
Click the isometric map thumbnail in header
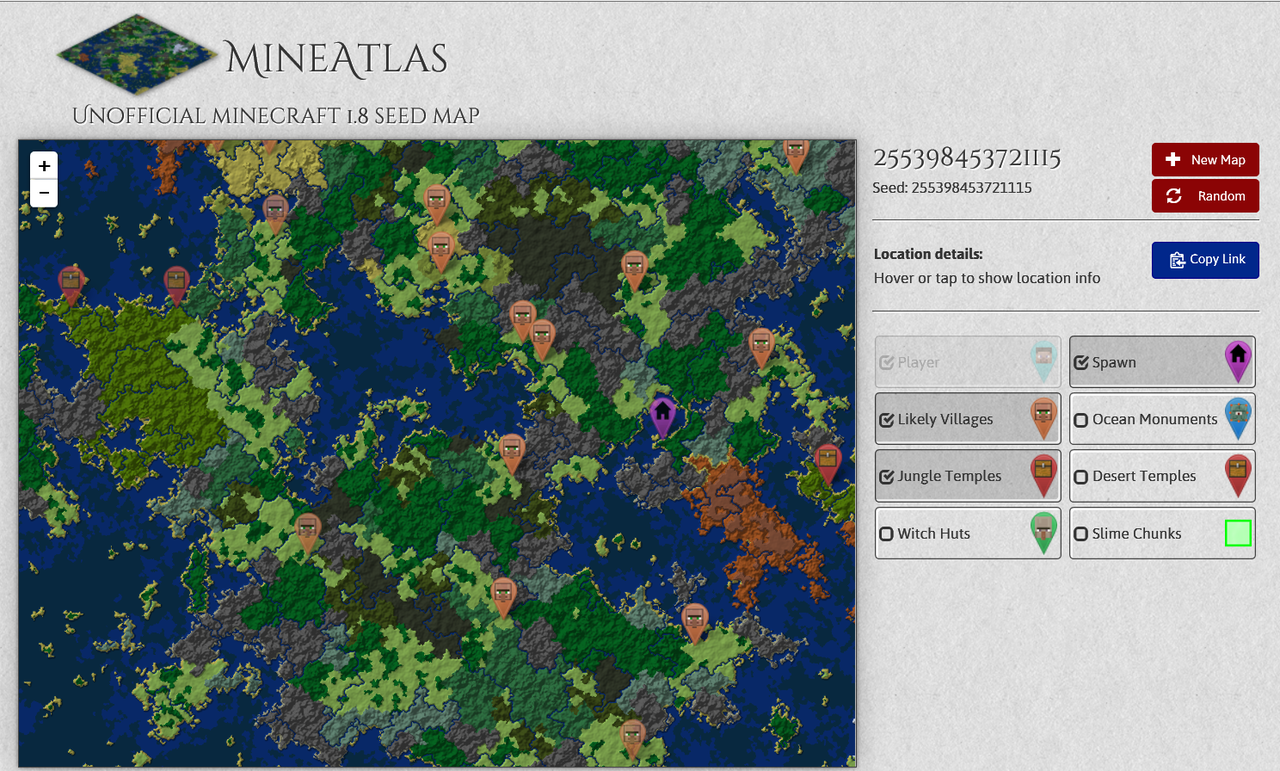pos(137,53)
